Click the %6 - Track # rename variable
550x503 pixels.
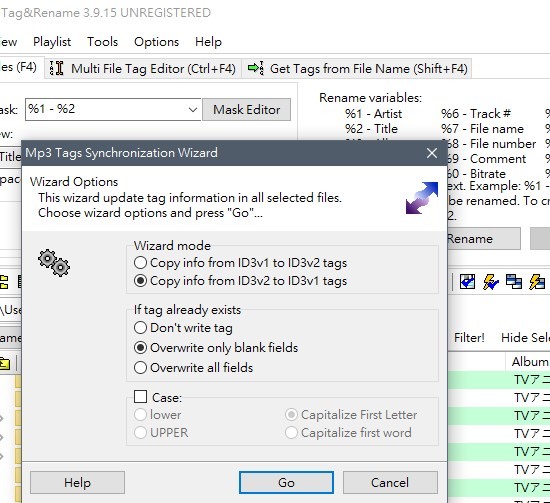tap(476, 114)
